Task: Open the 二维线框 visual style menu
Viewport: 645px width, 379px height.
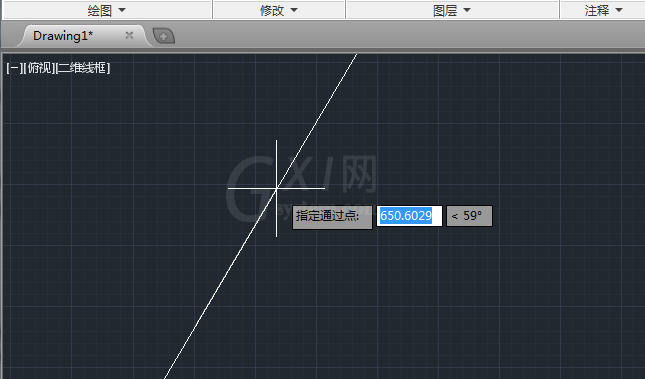Action: pos(83,68)
